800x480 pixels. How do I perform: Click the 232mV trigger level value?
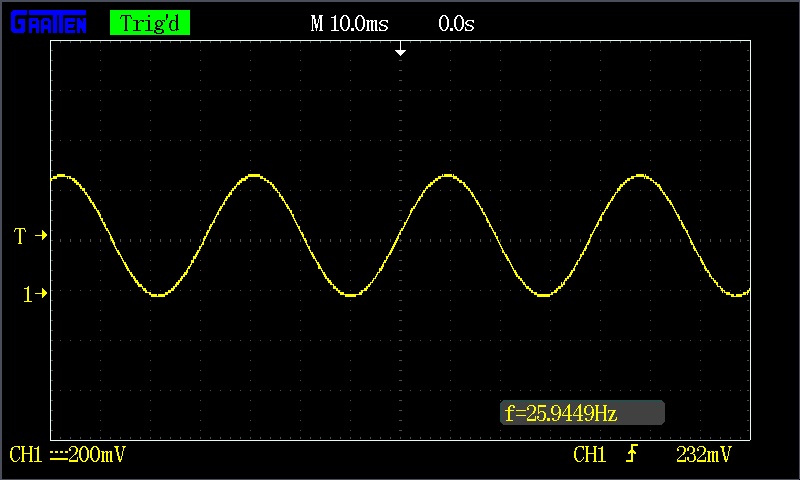pyautogui.click(x=703, y=455)
